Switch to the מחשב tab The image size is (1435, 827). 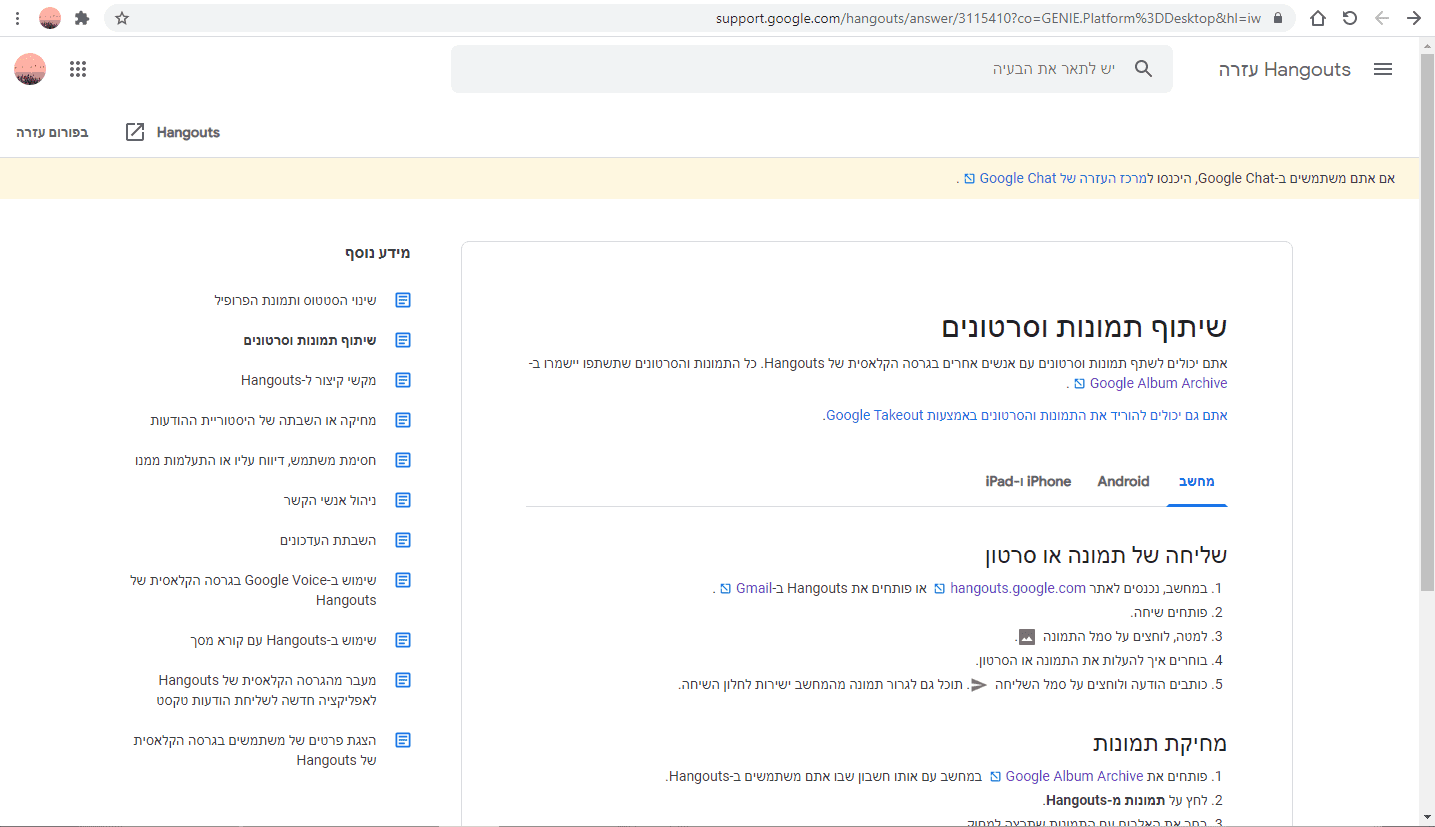click(1197, 481)
